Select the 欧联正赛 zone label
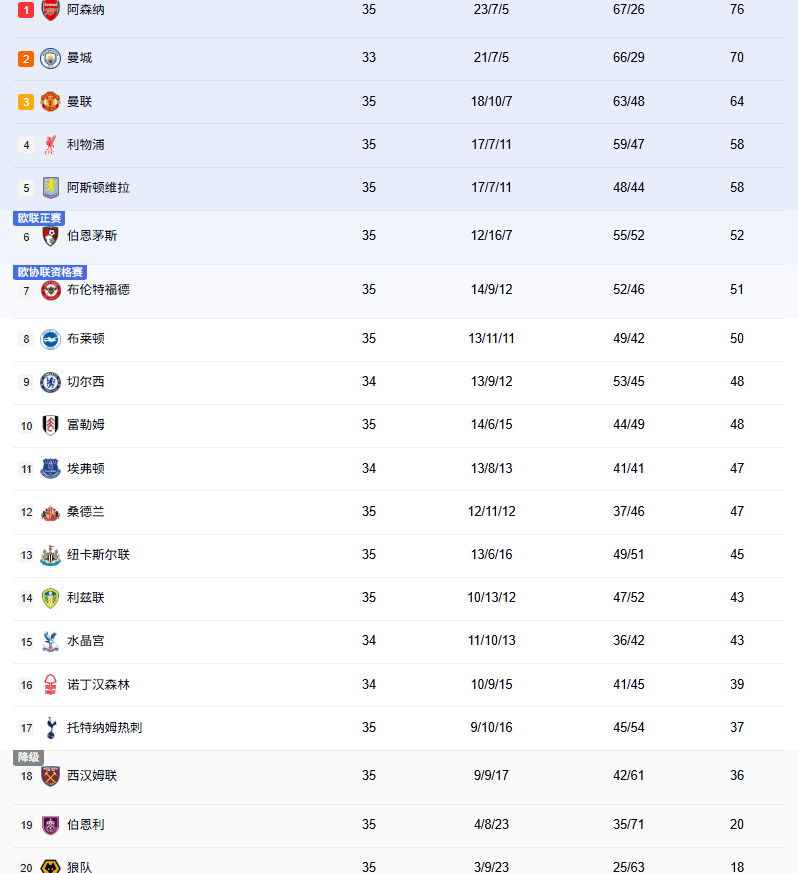The width and height of the screenshot is (798, 873). click(39, 218)
